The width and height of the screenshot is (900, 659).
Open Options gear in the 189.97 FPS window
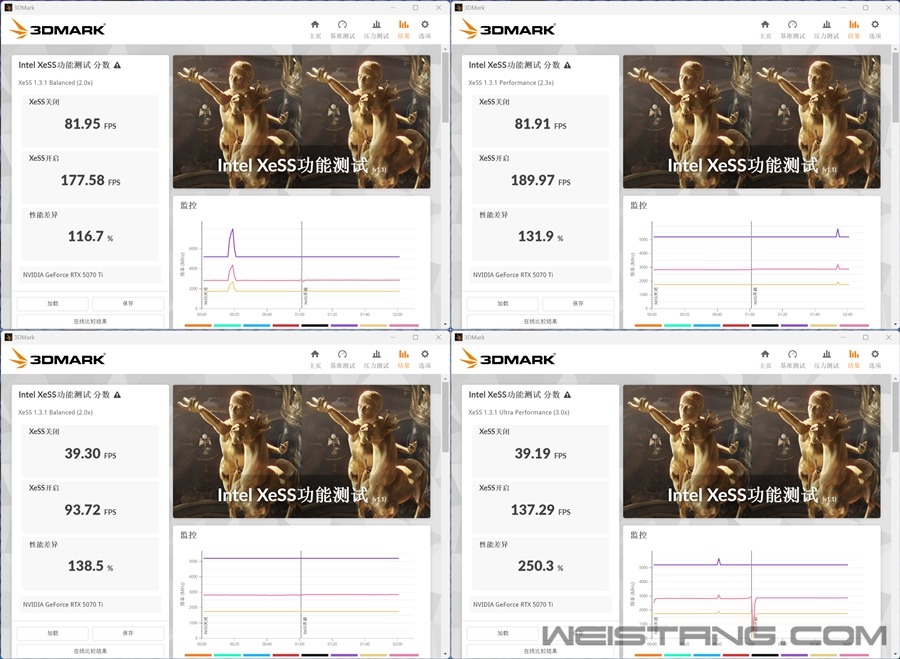[x=875, y=29]
